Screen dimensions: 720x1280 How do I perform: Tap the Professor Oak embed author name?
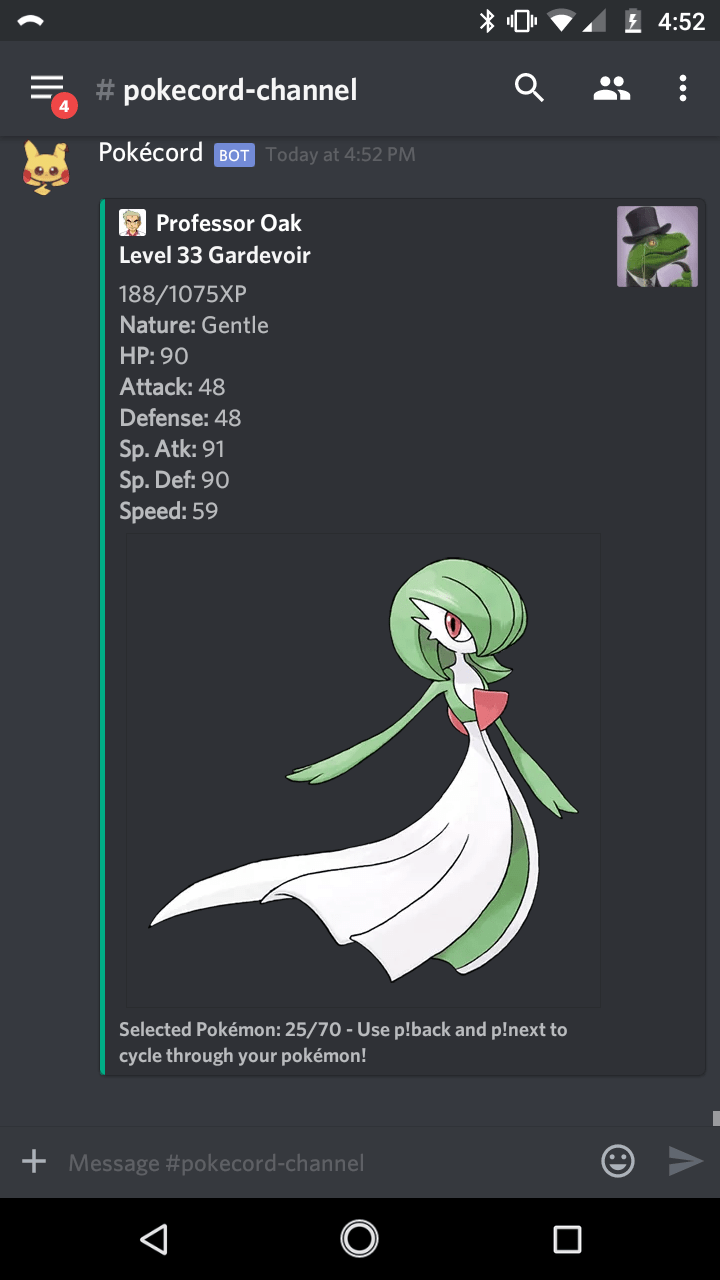tap(229, 223)
